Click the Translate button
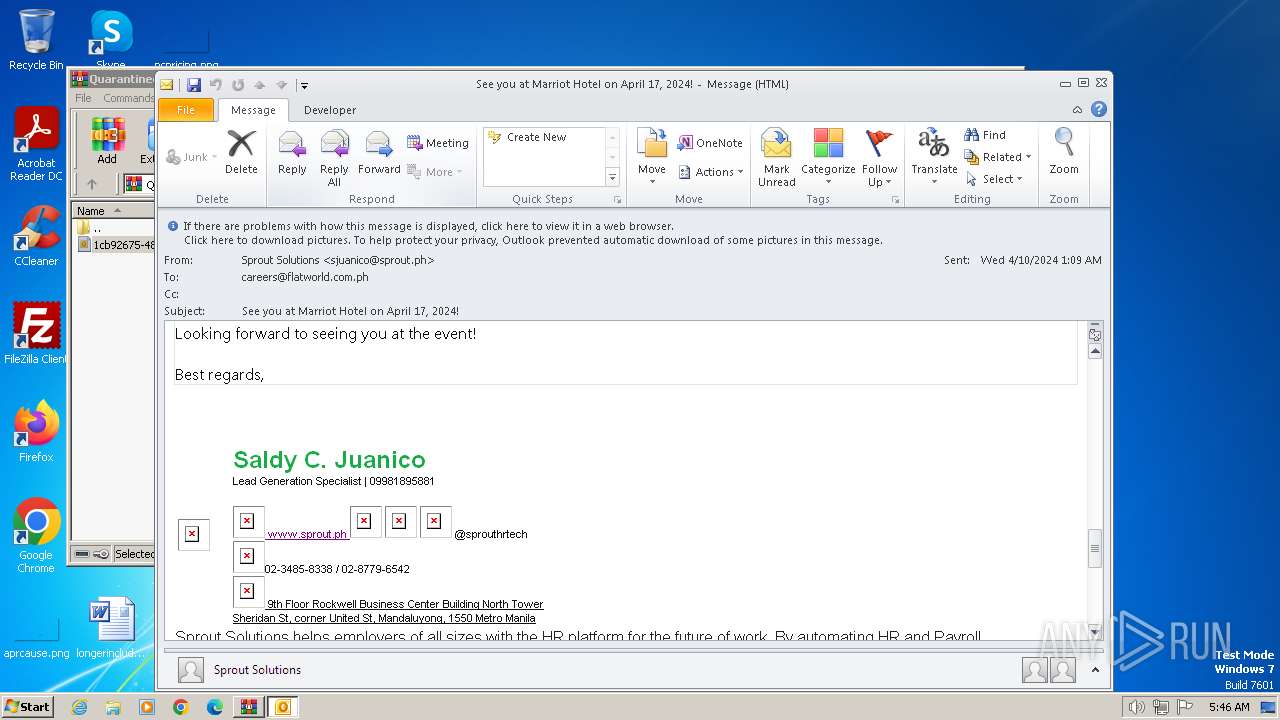This screenshot has height=720, width=1280. click(x=934, y=157)
